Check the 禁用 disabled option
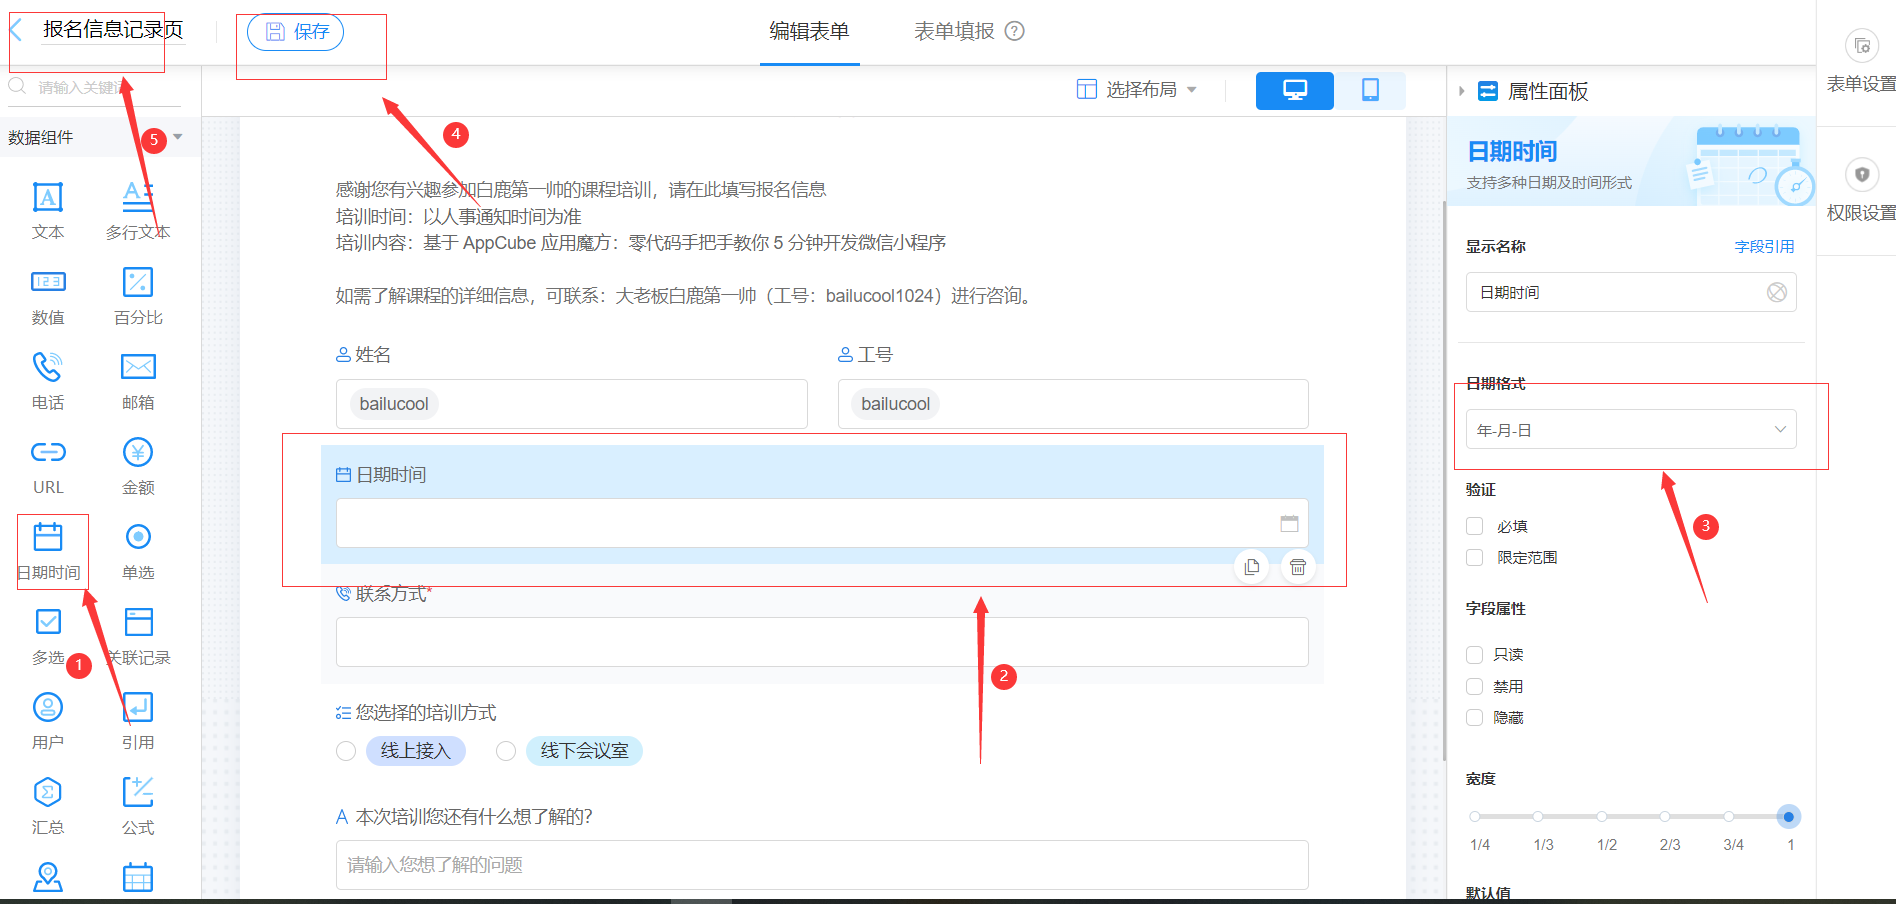The image size is (1896, 904). point(1475,686)
